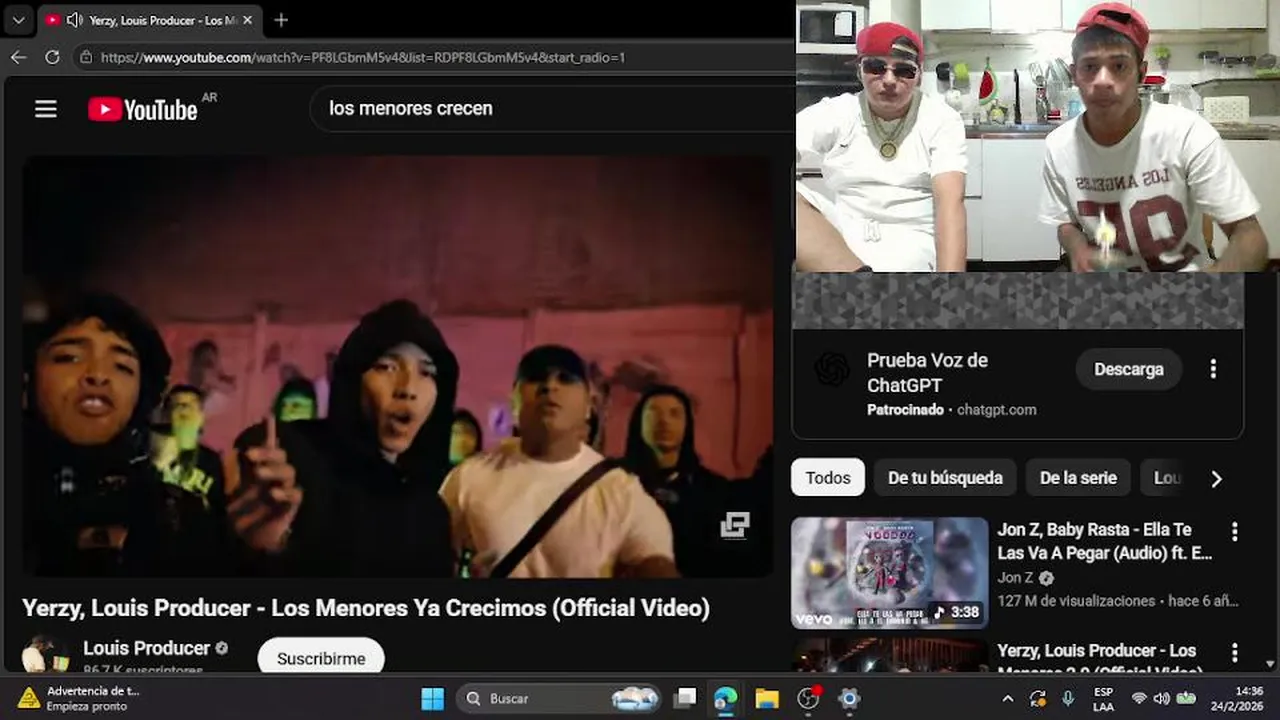
Task: Open options for the Los Menores 2.0 video
Action: 1234,653
